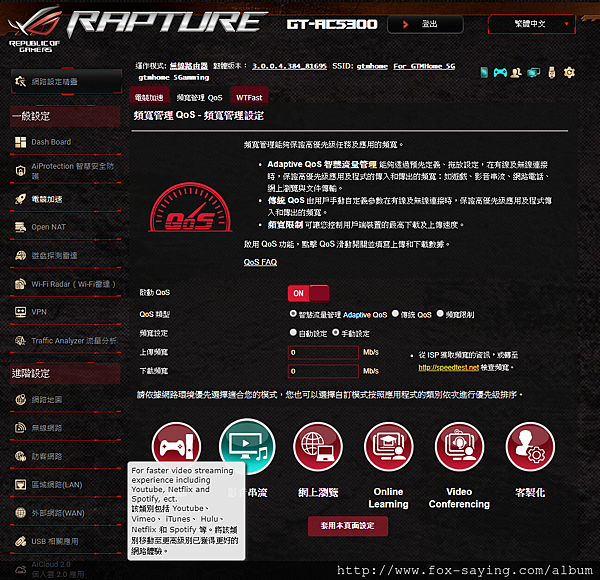Open the VPN sidebar icon
This screenshot has height=580, width=600.
point(20,312)
